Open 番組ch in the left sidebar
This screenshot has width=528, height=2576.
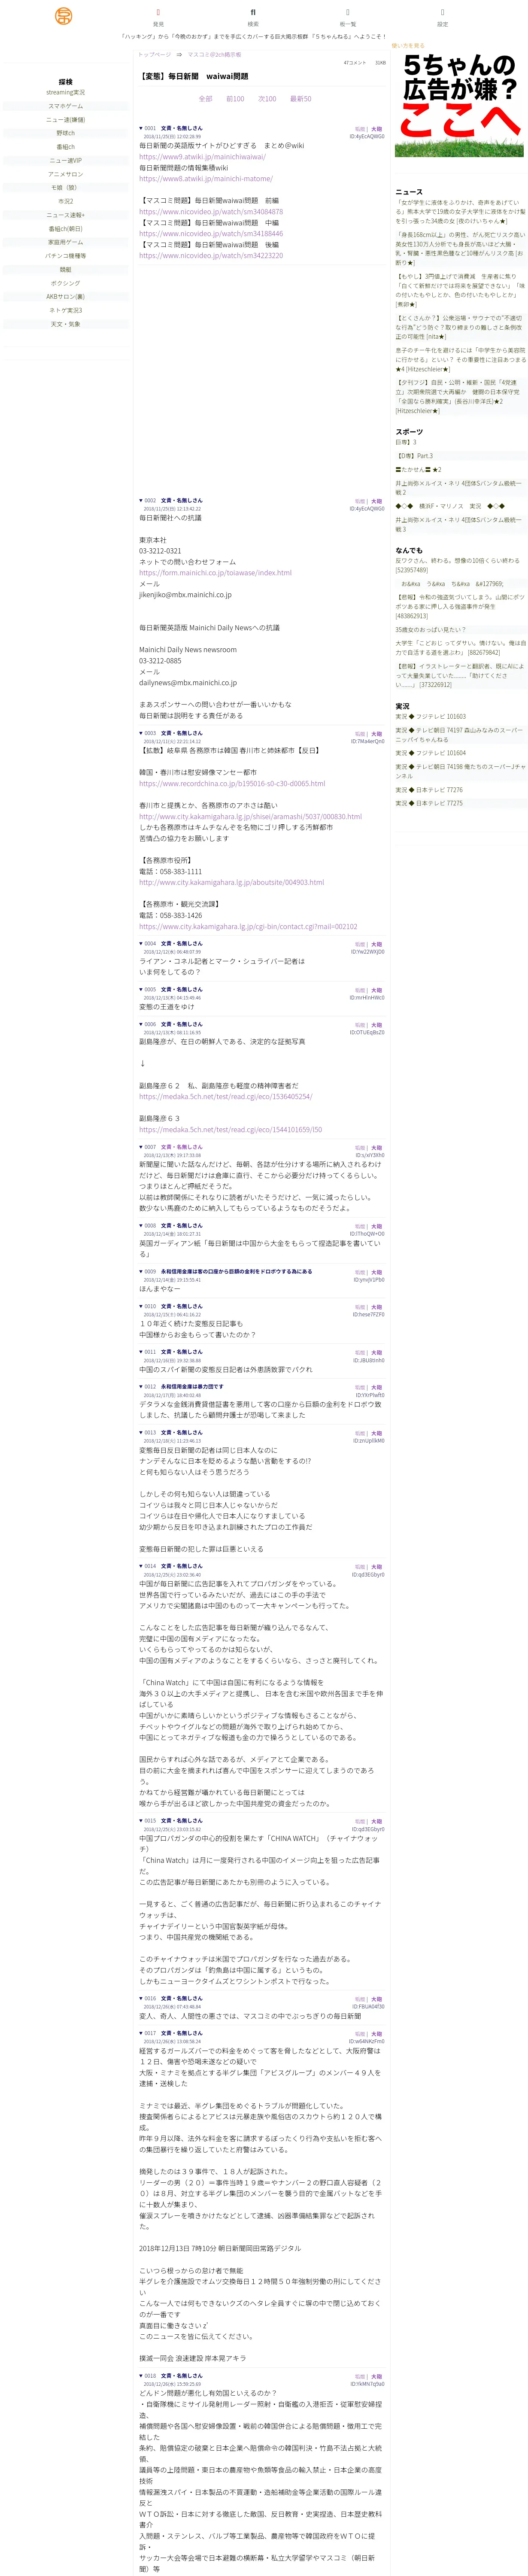point(66,147)
